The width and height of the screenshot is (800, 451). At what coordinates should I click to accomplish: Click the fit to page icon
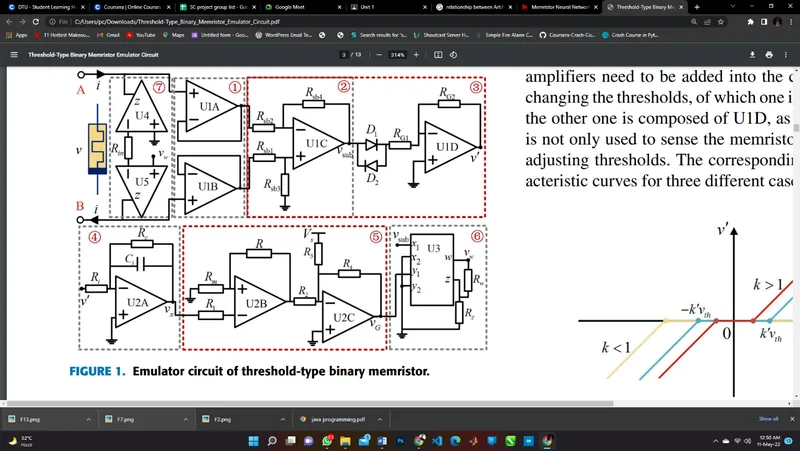[x=438, y=55]
